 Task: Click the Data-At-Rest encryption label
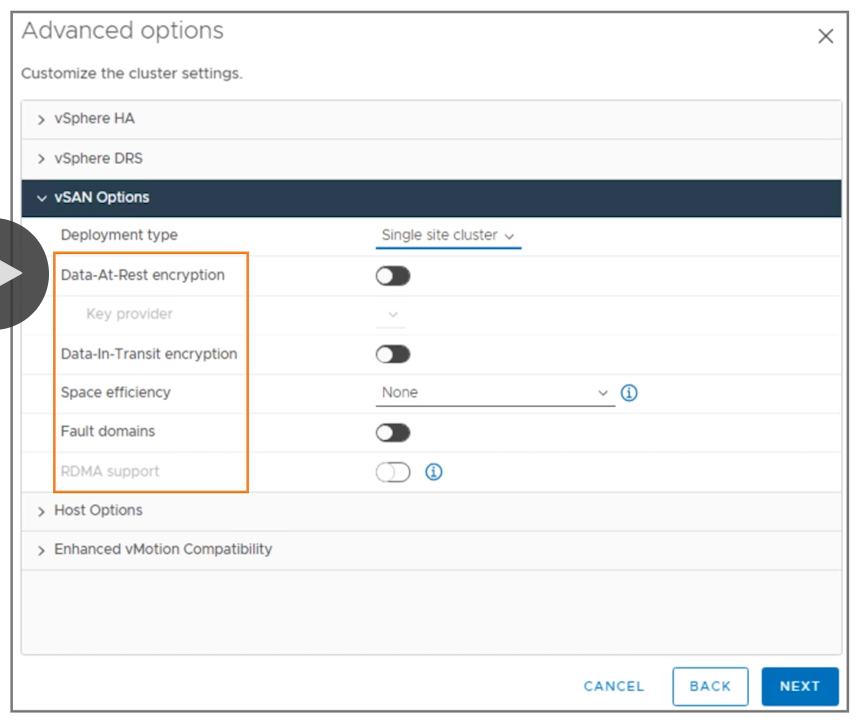(x=143, y=275)
